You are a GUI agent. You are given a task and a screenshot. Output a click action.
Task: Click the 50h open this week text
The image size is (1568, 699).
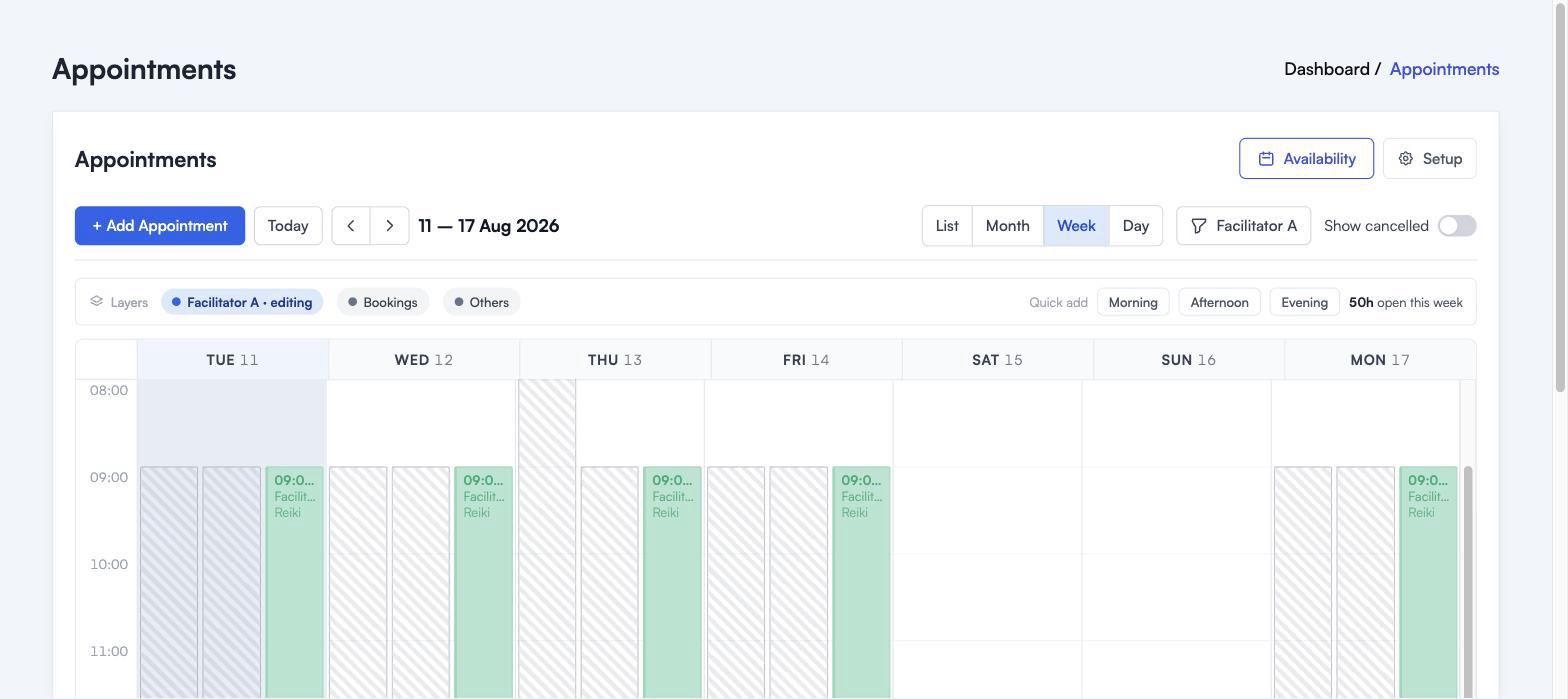1406,302
